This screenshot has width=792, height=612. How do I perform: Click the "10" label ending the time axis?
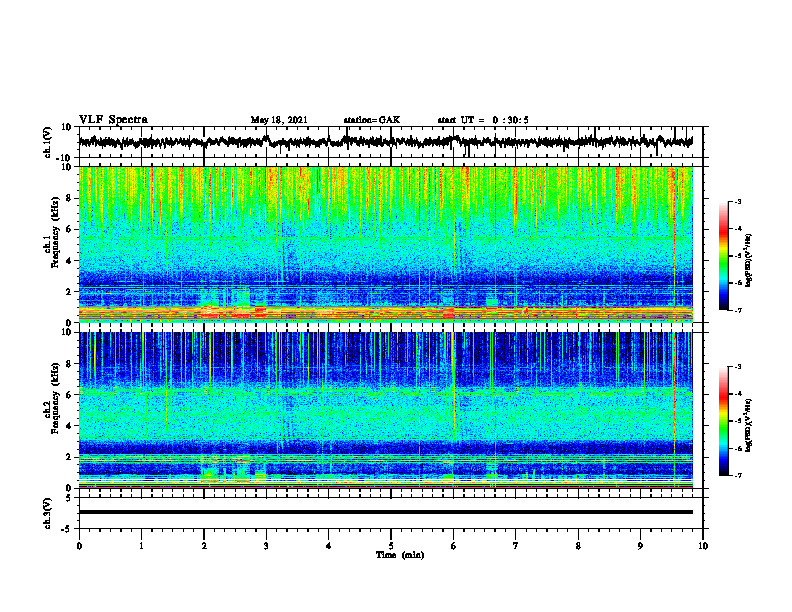tap(703, 546)
